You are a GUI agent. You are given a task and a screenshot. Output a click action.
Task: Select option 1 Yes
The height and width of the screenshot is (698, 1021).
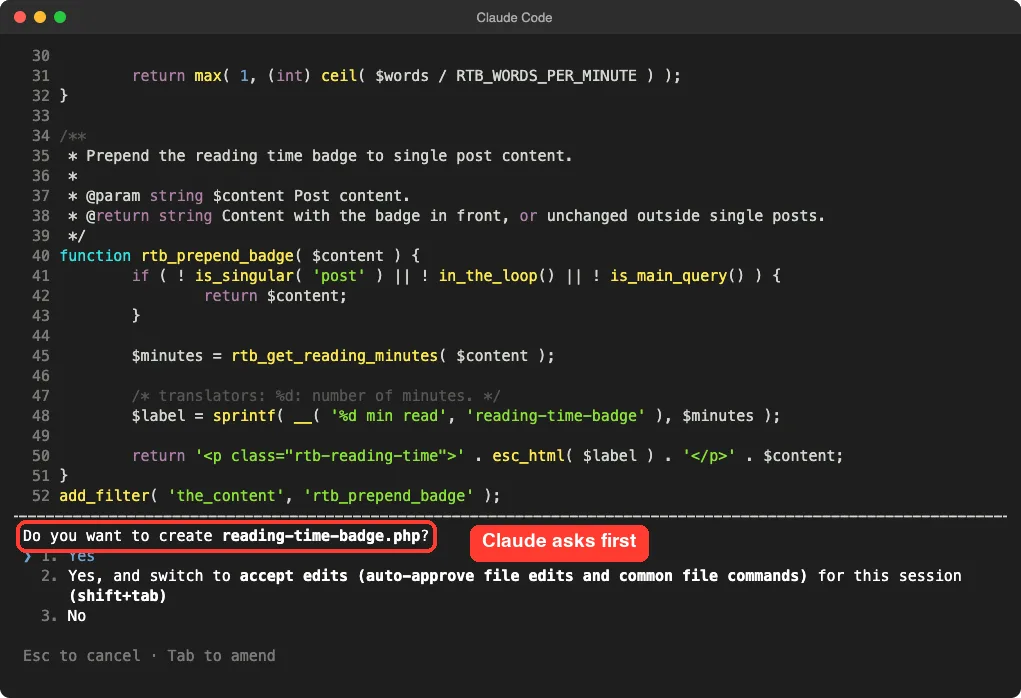(x=68, y=557)
